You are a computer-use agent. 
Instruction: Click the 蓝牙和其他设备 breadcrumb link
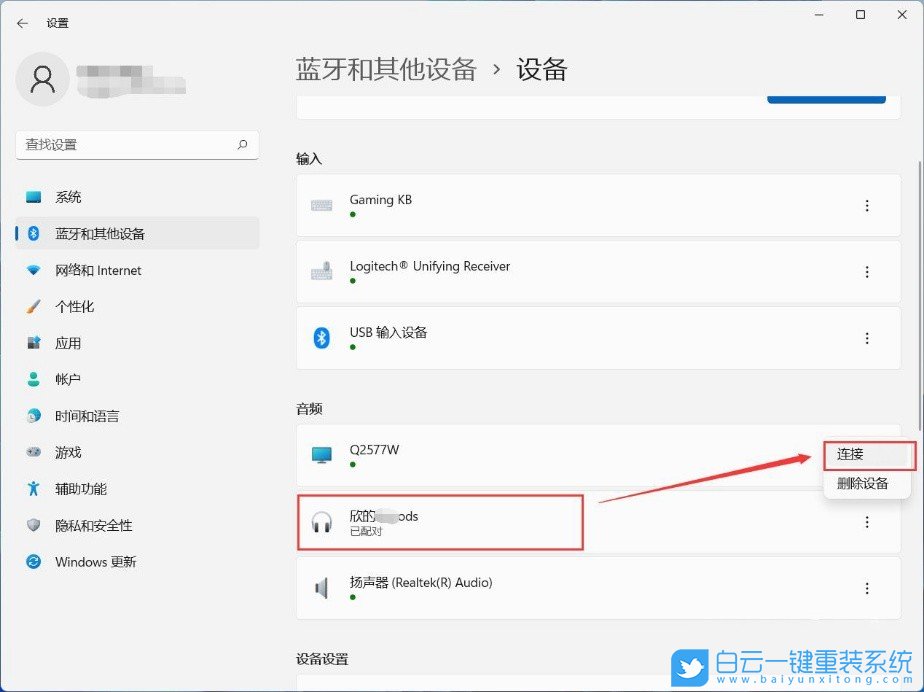(x=386, y=69)
